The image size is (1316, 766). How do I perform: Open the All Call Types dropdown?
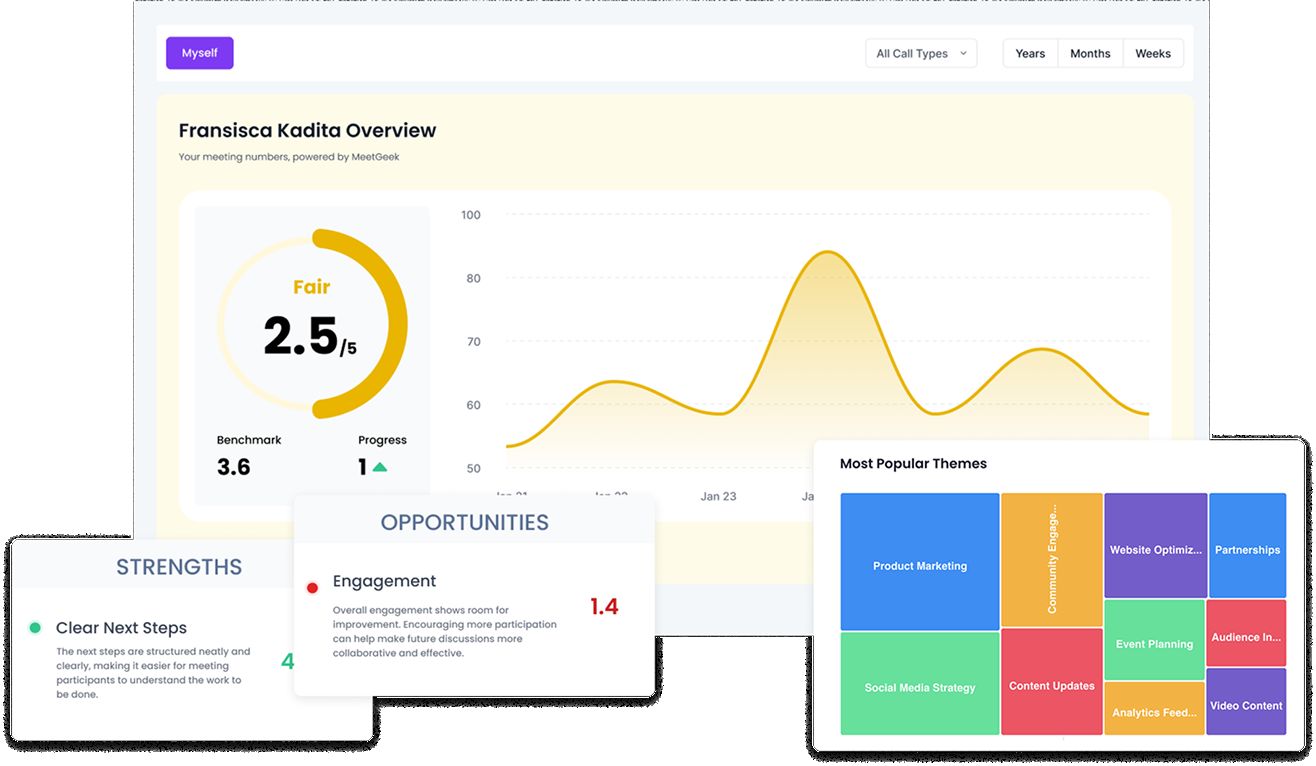(920, 54)
